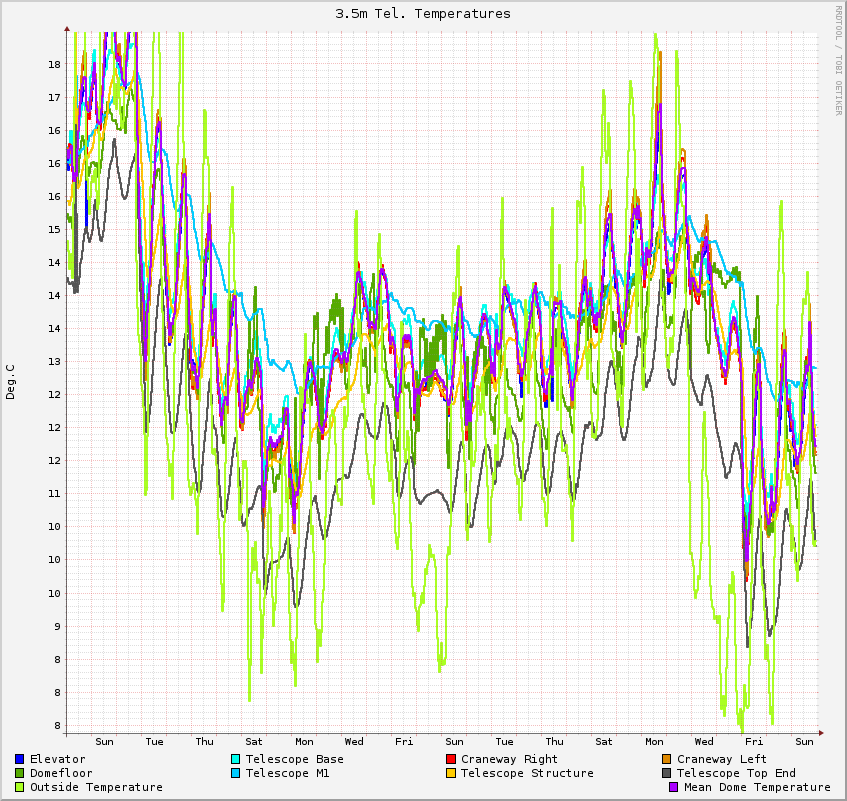
Task: Click the lime Outside Temperature legend swatch
Action: [20, 787]
